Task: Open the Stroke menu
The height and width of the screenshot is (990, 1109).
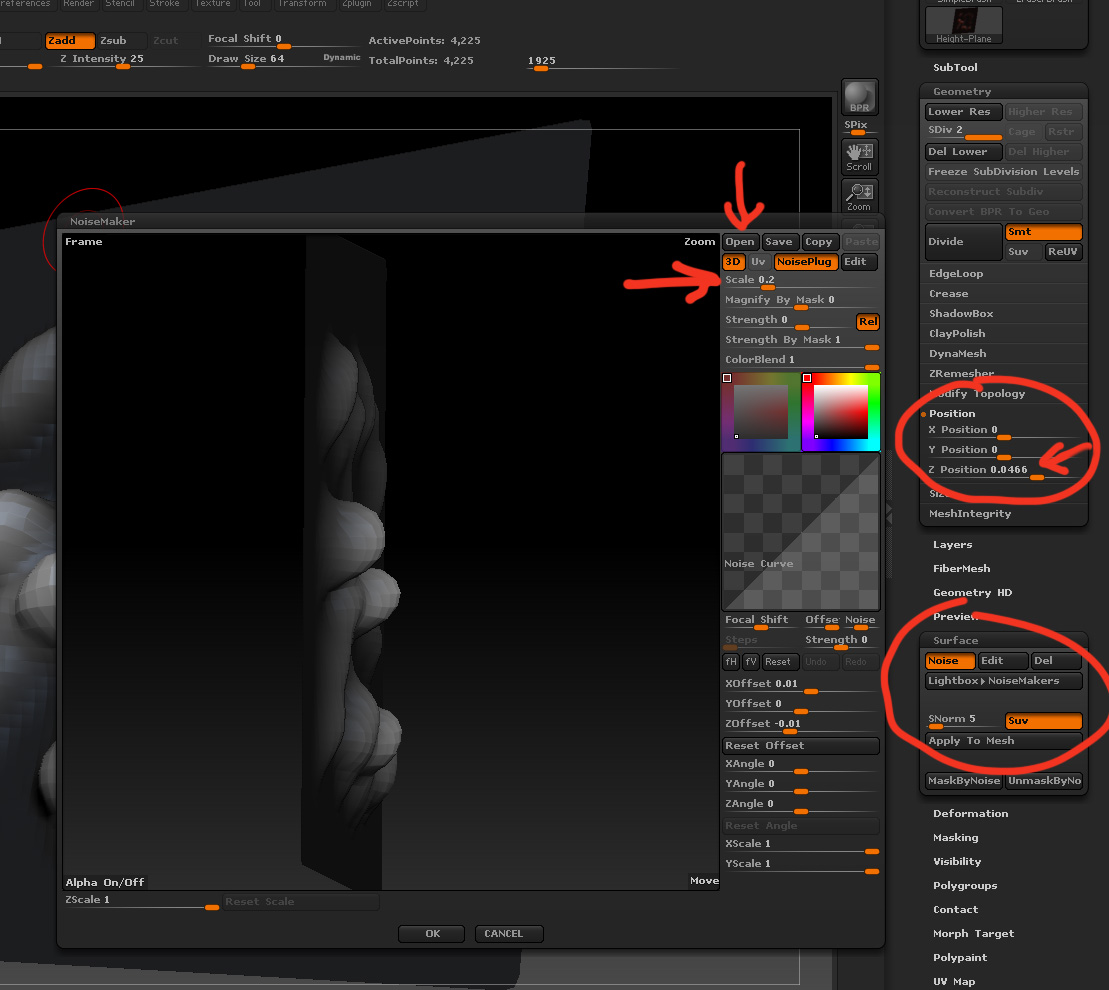Action: (x=164, y=4)
